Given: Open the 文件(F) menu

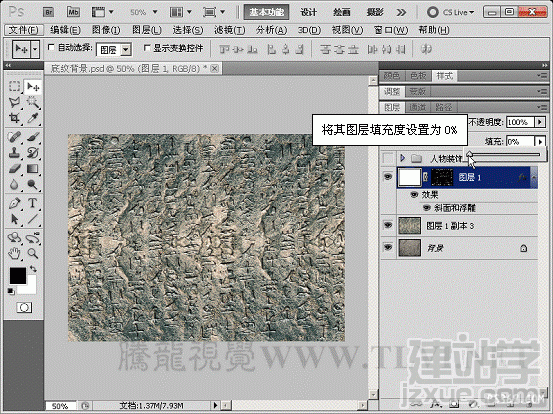Looking at the screenshot, I should click(23, 30).
